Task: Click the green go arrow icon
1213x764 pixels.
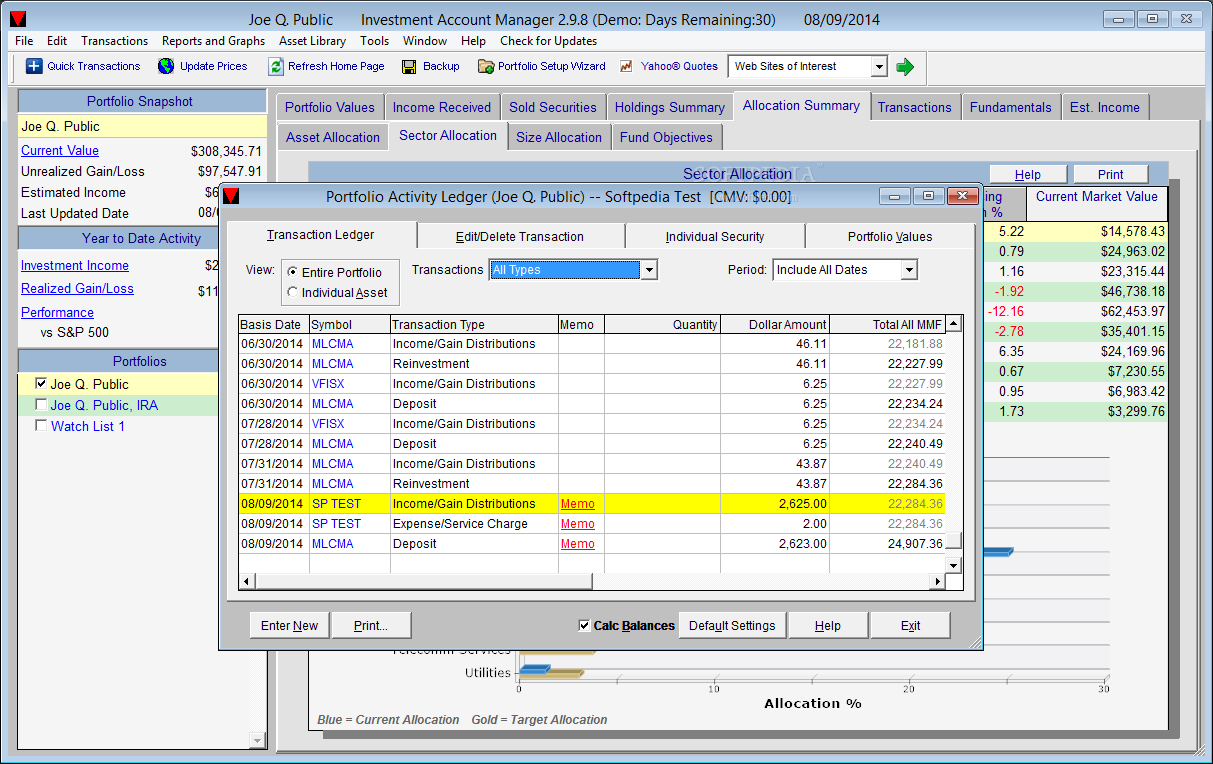Action: [905, 66]
